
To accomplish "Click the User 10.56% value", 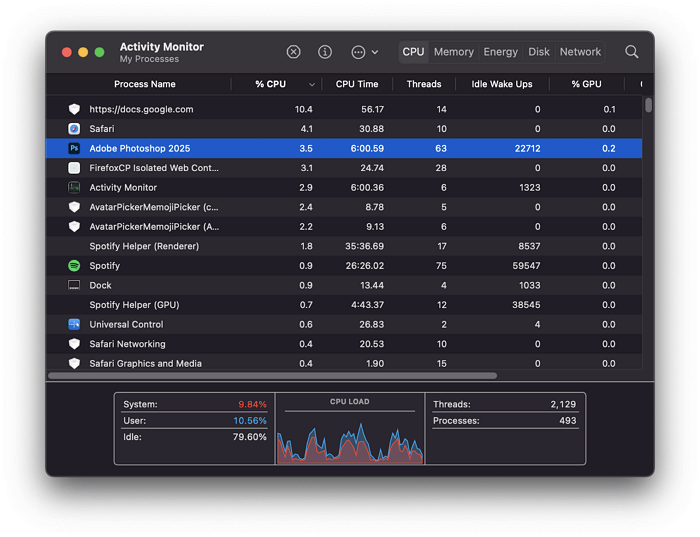I will click(x=250, y=420).
